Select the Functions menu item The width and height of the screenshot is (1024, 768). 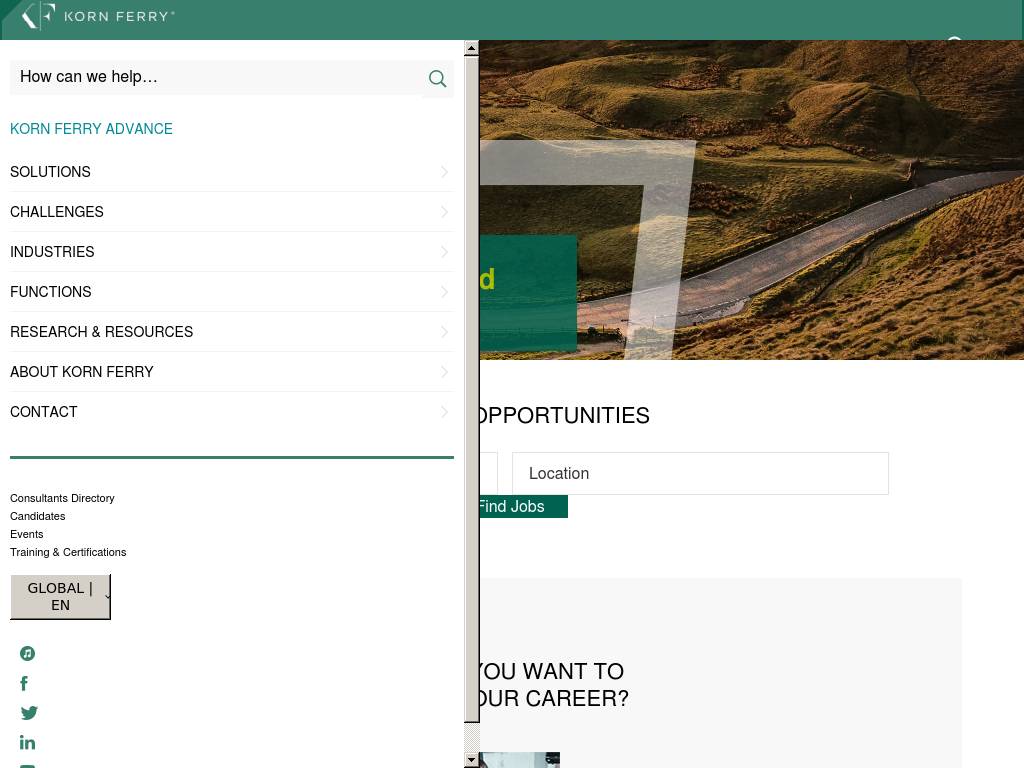(x=51, y=292)
